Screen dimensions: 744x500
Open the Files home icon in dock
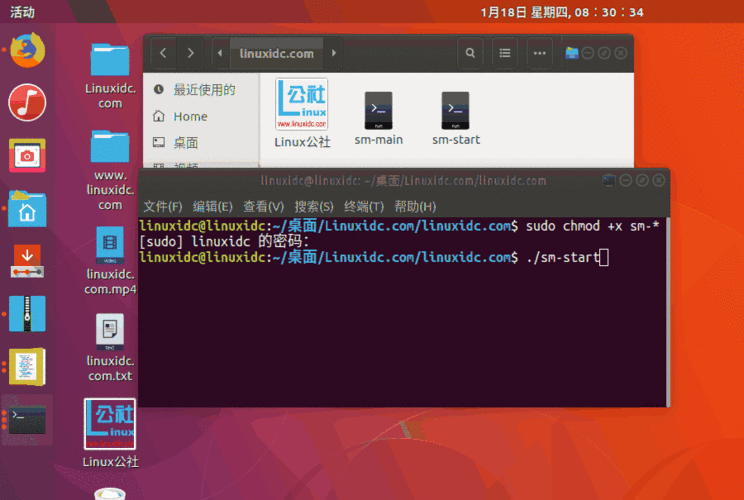point(27,209)
